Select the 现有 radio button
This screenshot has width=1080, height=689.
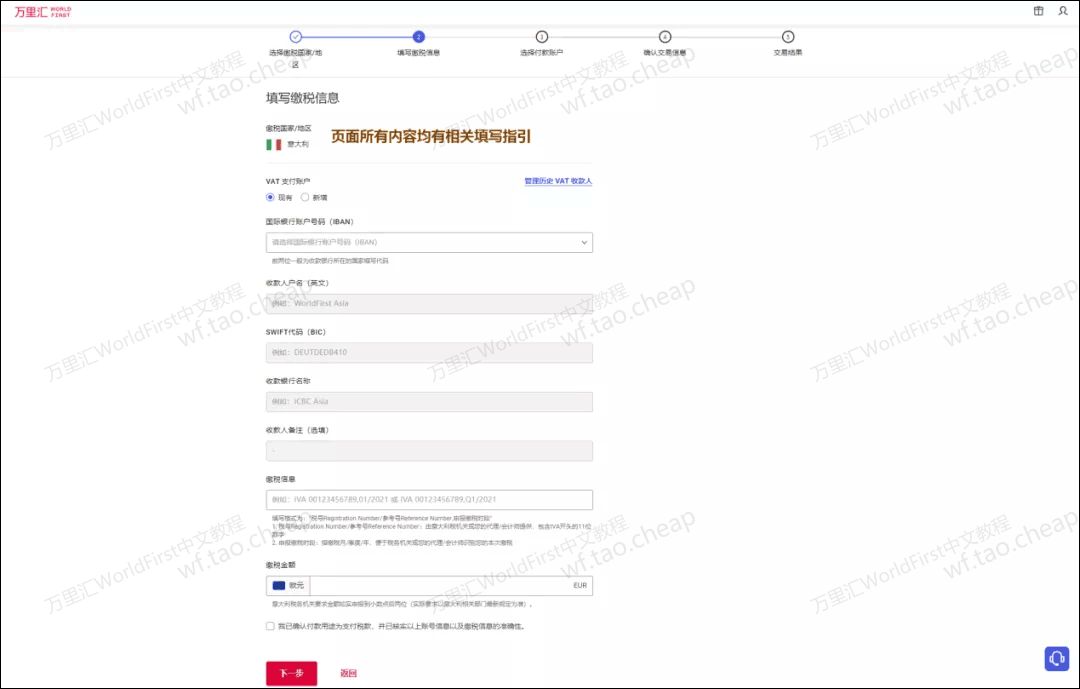tap(270, 197)
